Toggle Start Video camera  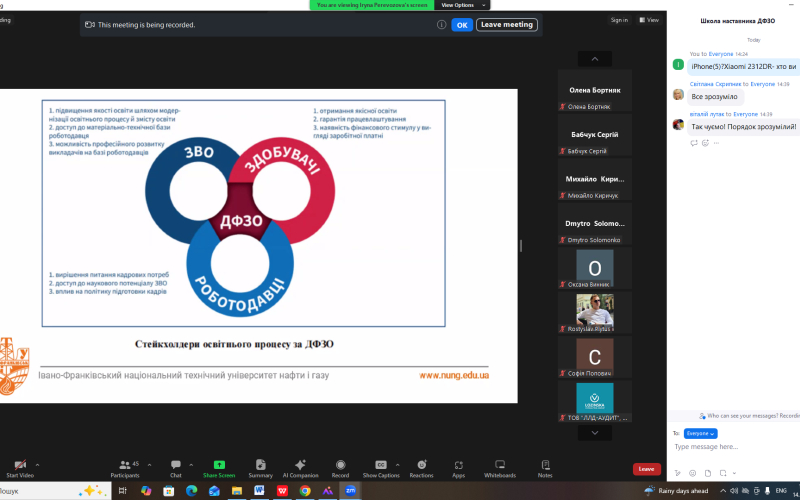coord(20,468)
